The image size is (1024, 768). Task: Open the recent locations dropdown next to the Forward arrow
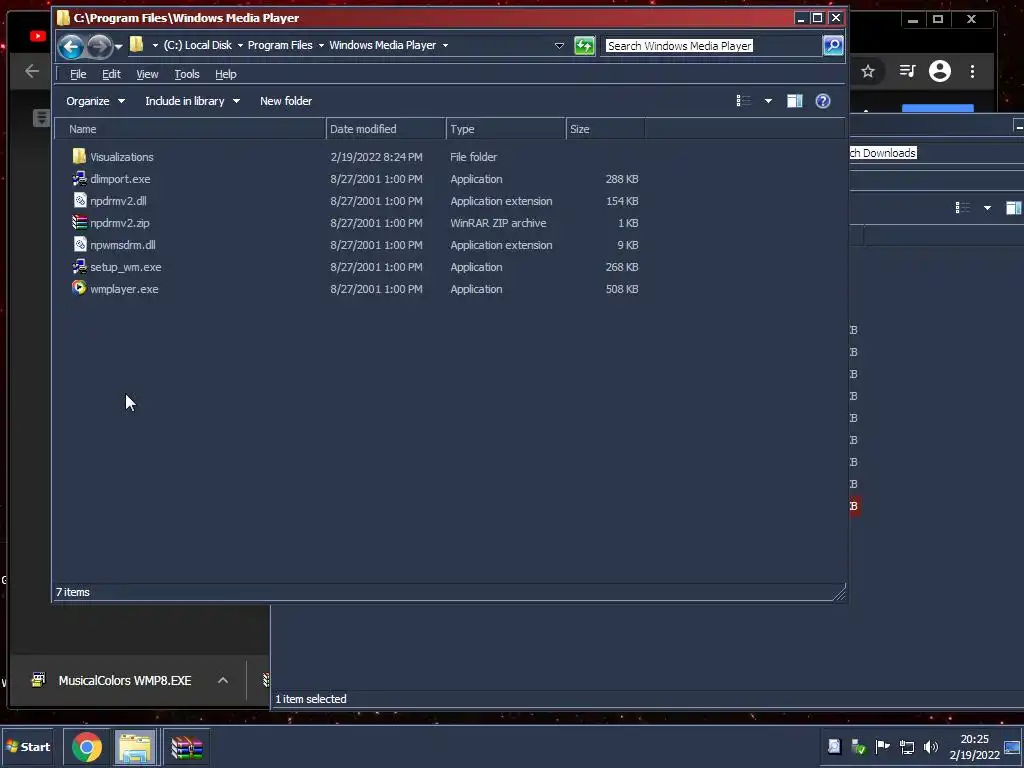(118, 46)
